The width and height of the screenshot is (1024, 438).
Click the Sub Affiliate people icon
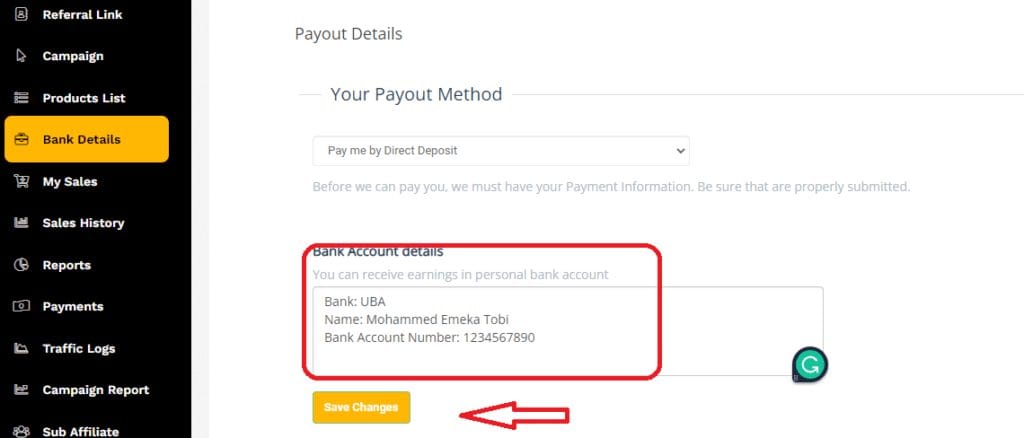click(22, 431)
